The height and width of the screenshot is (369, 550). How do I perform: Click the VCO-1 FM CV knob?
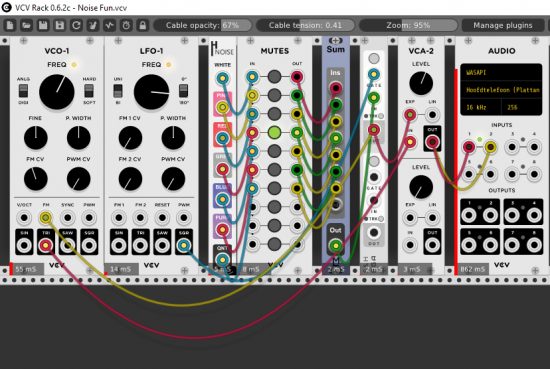[35, 179]
